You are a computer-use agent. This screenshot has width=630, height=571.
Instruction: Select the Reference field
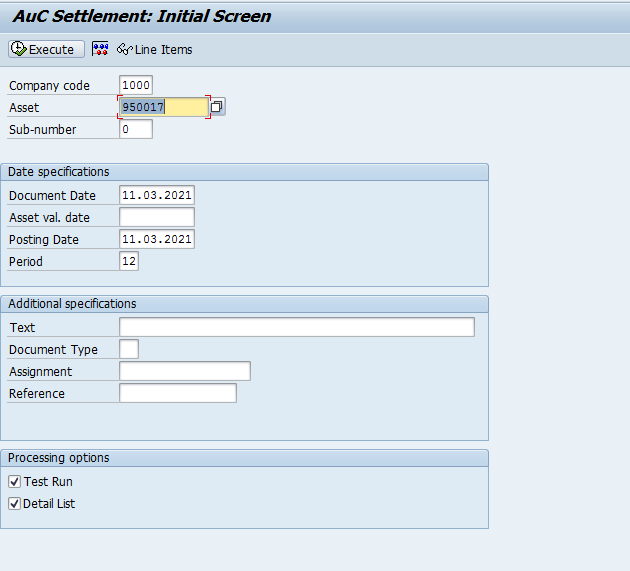(x=178, y=393)
